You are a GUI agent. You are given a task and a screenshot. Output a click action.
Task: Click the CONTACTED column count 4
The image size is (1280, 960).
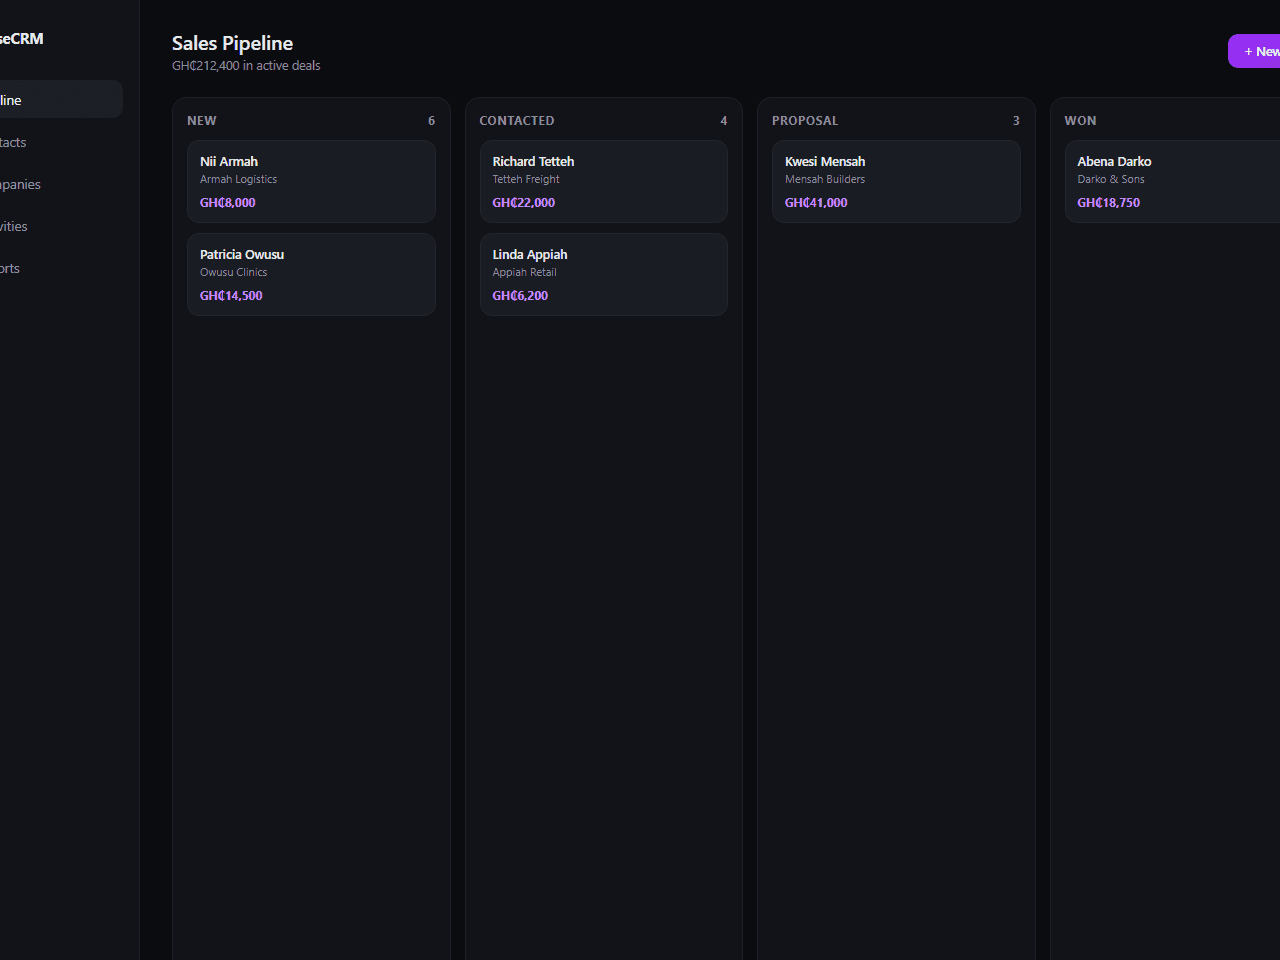(x=724, y=120)
